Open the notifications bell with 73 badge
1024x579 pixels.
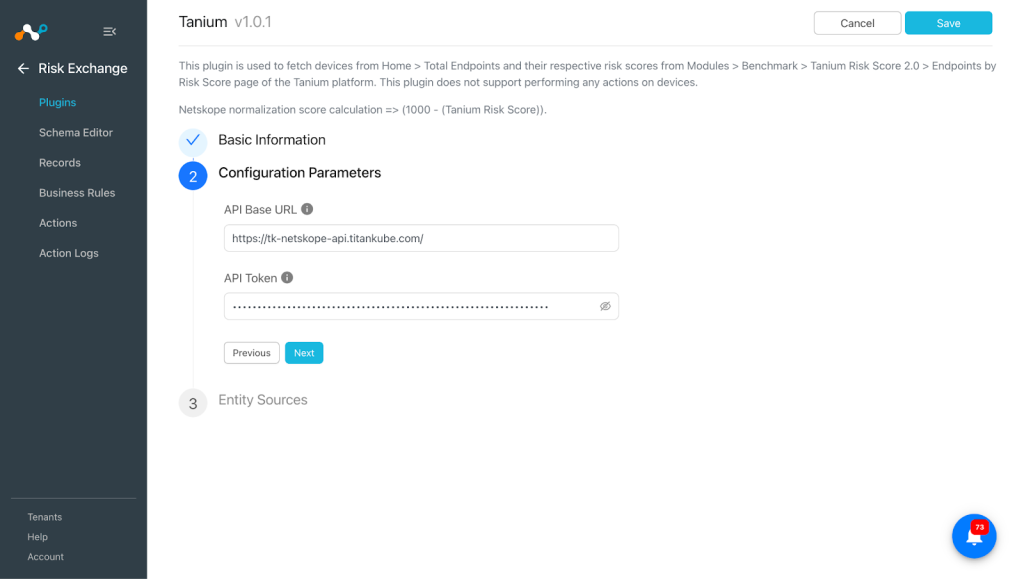click(x=974, y=536)
